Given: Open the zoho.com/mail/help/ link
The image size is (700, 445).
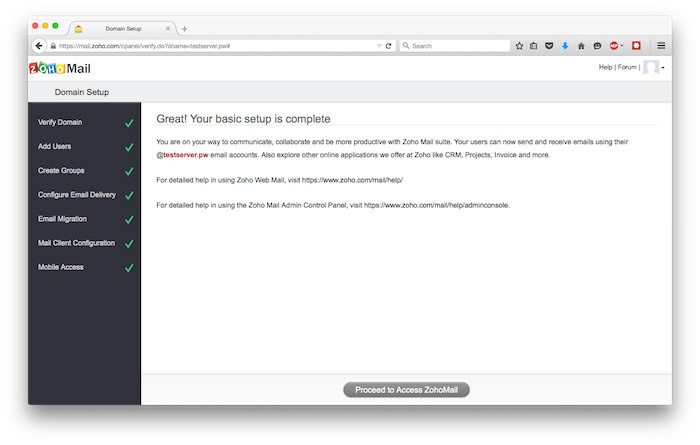Looking at the screenshot, I should tap(352, 180).
